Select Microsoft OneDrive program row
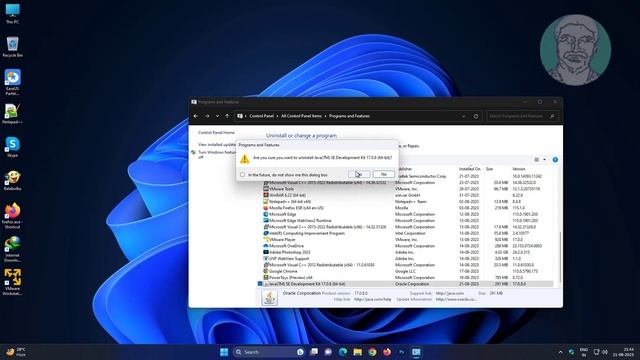This screenshot has width=640, height=360. point(408,246)
